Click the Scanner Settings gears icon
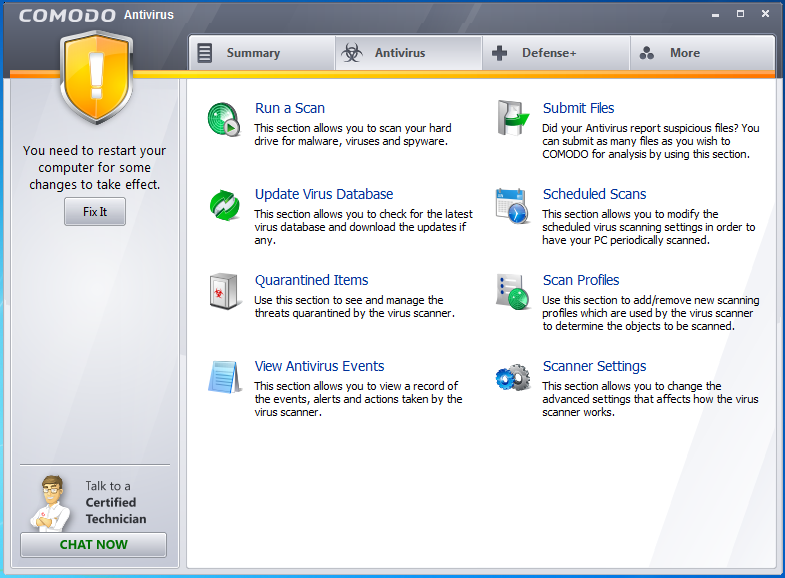This screenshot has width=785, height=578. [x=513, y=377]
